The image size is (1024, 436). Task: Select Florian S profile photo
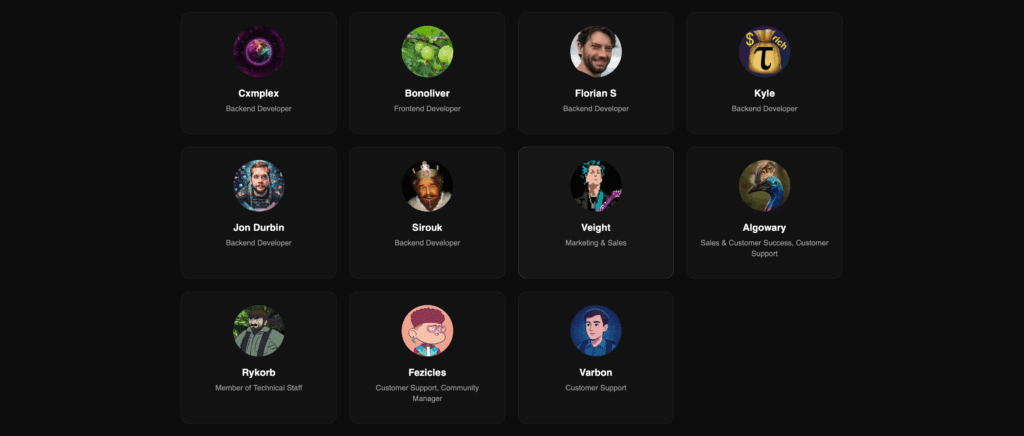click(x=596, y=52)
